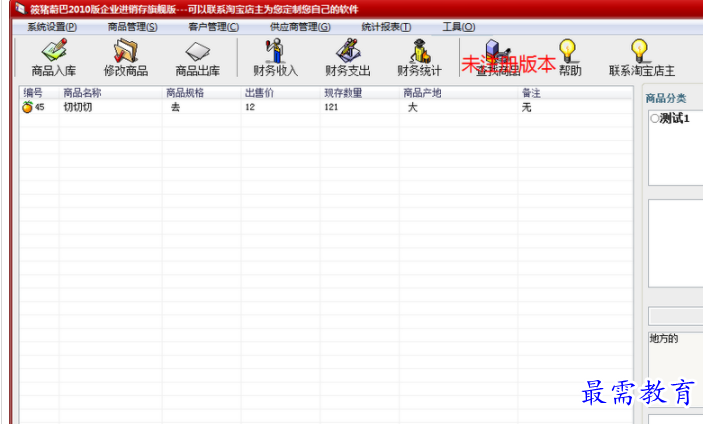The height and width of the screenshot is (424, 703).
Task: Sort by the 现存数量 column header
Action: click(x=360, y=93)
